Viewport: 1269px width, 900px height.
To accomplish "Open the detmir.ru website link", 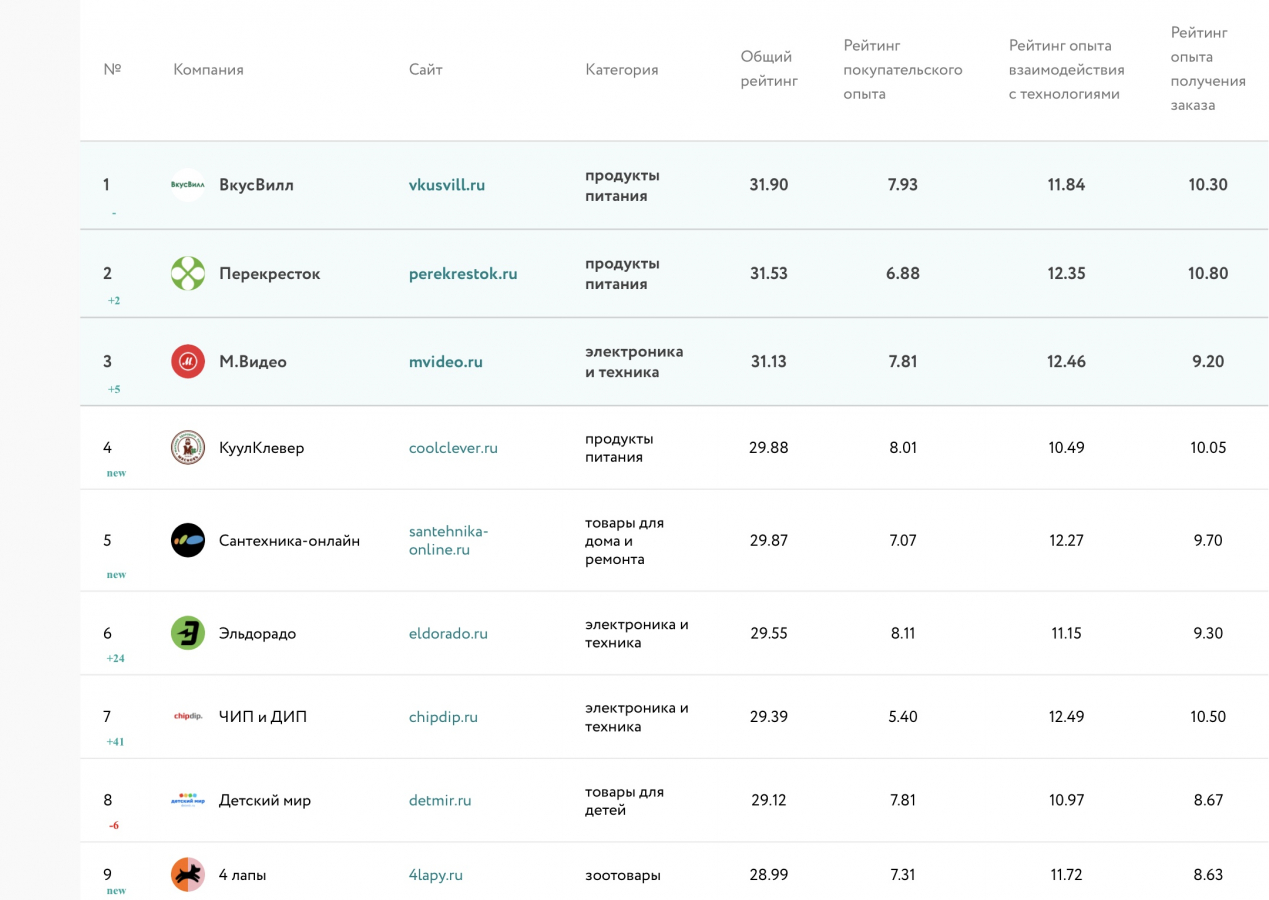I will coord(440,800).
